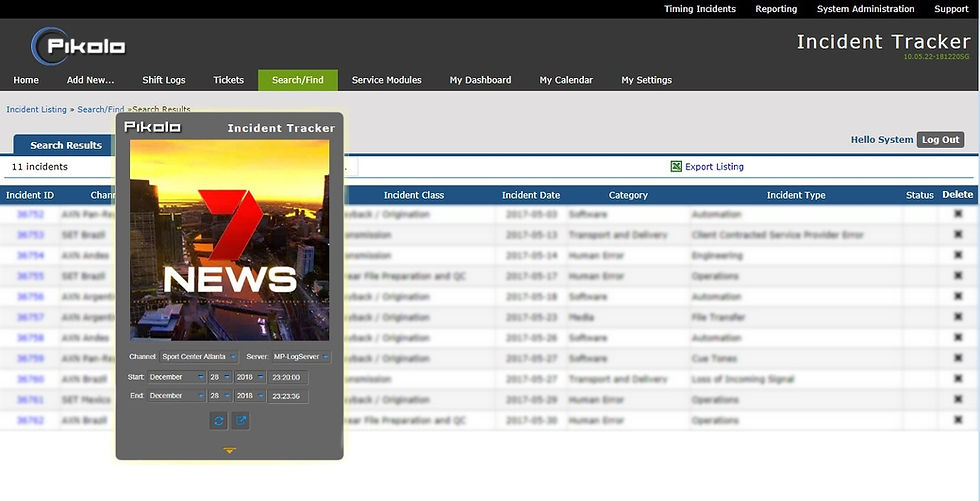Viewport: 980px width, 501px height.
Task: Click the Excel icon beside Export Listing
Action: coord(676,166)
